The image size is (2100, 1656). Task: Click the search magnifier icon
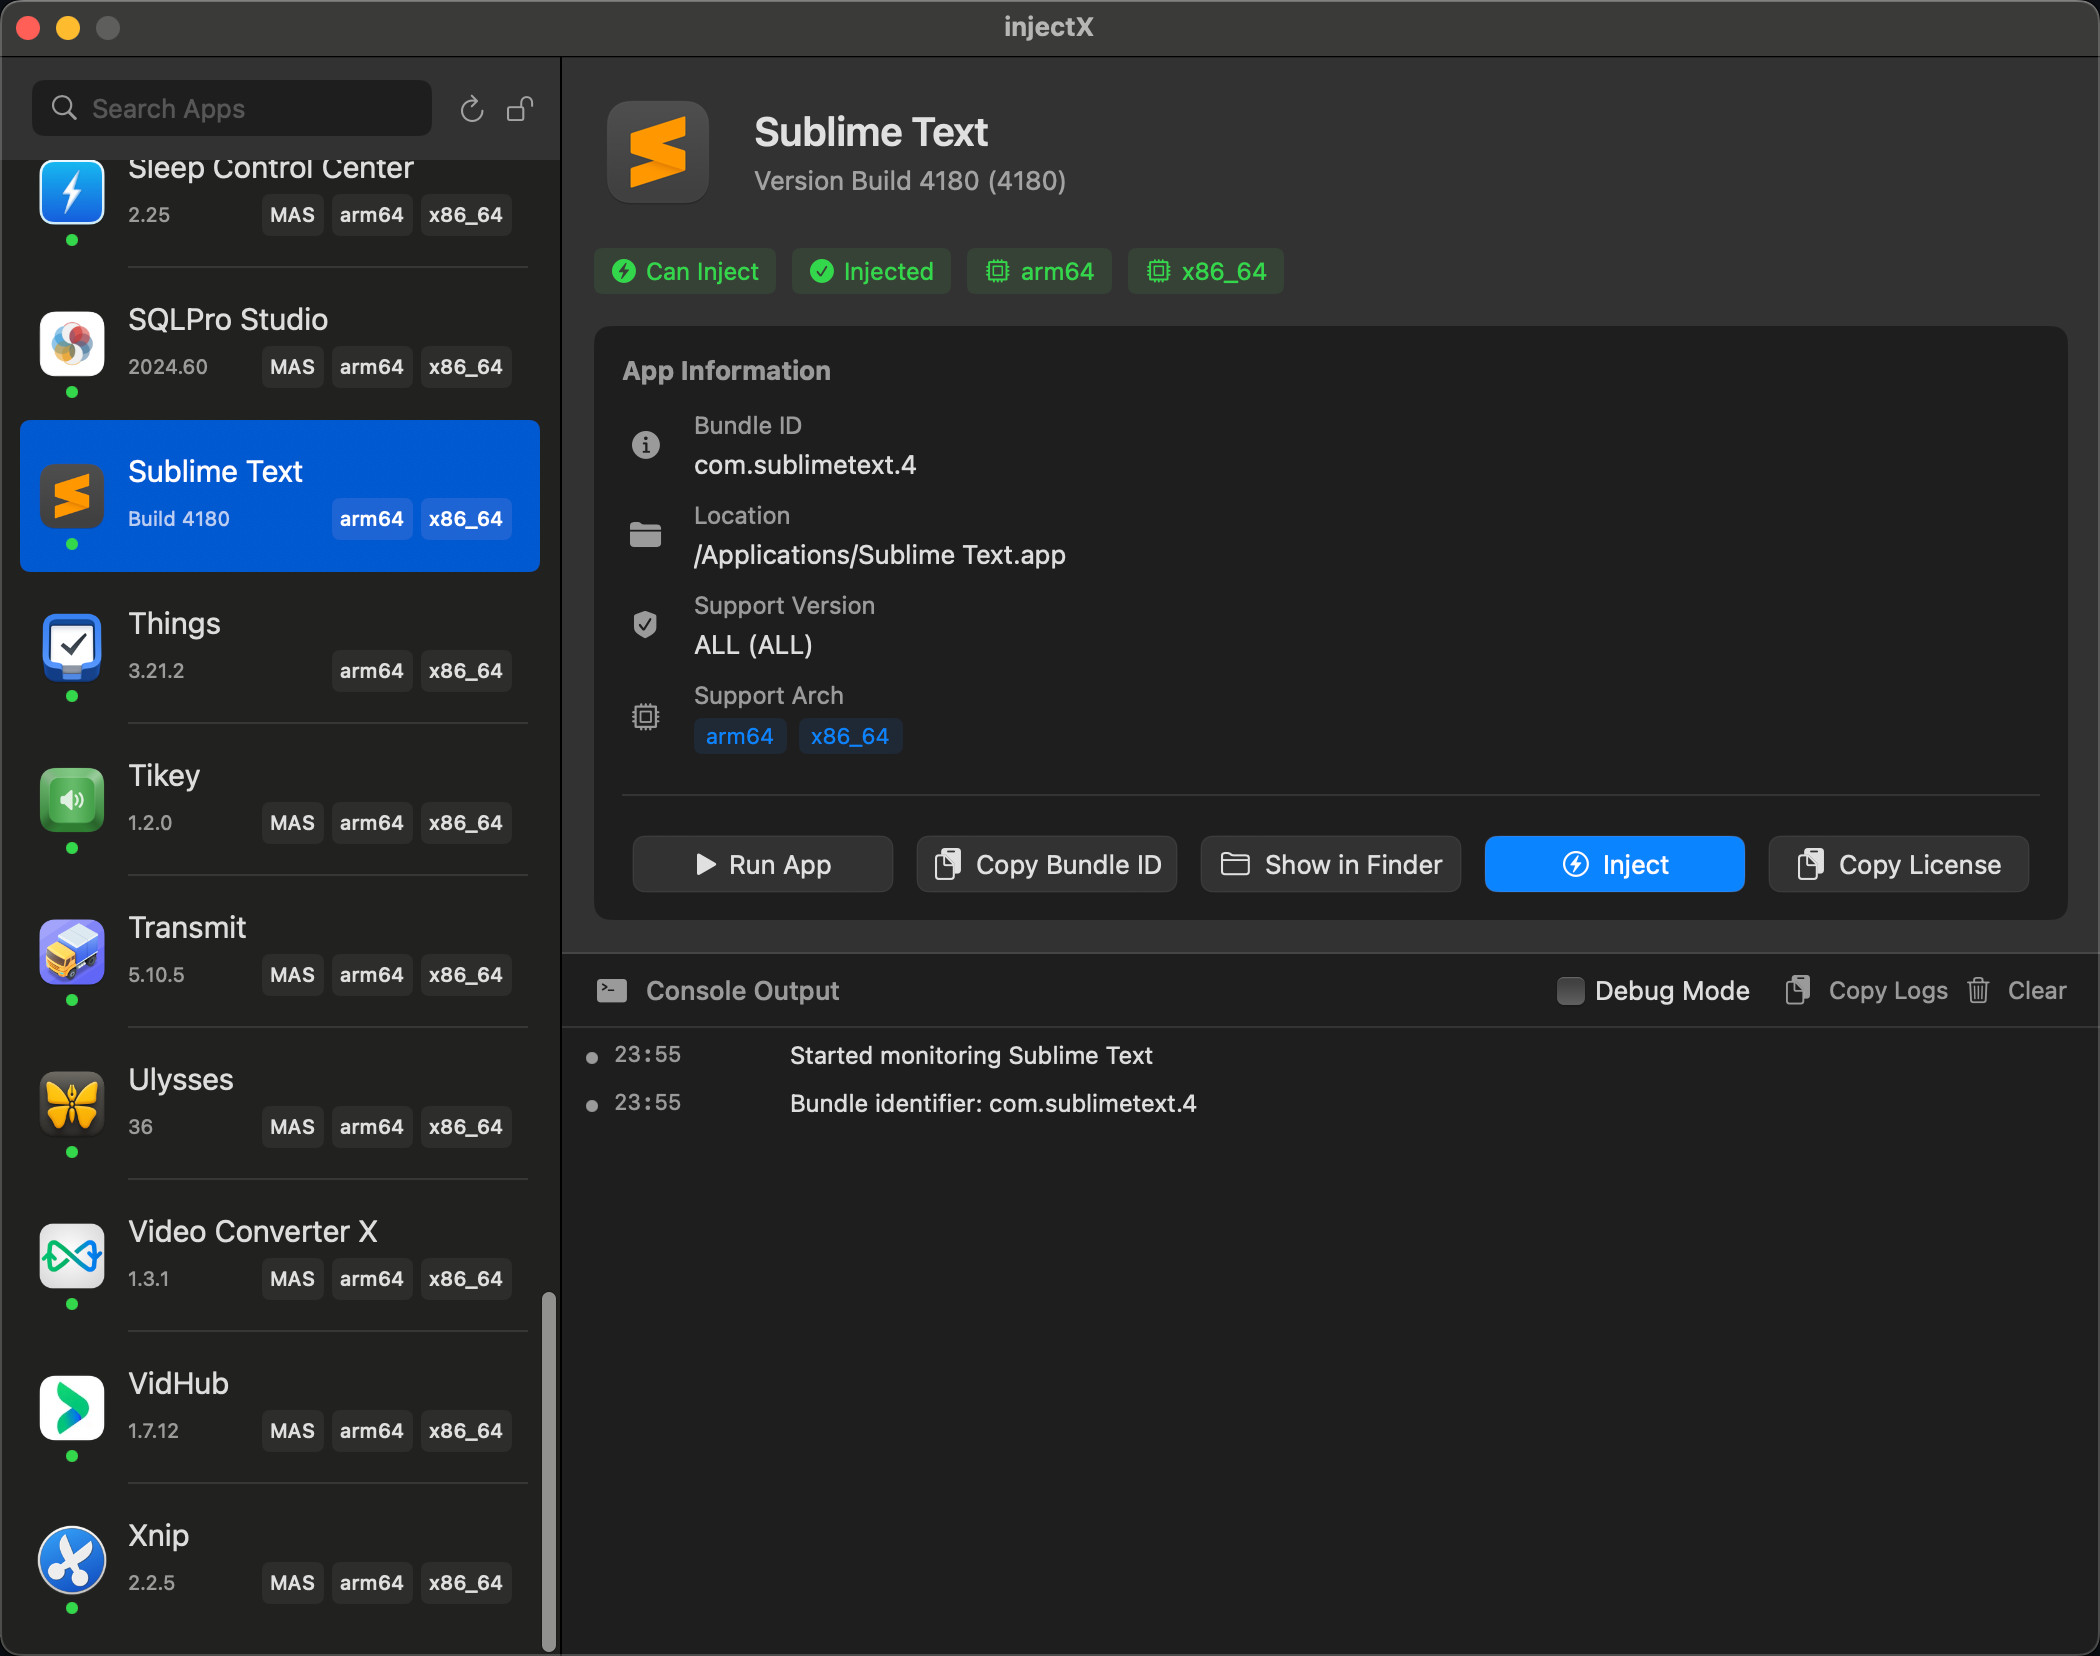coord(64,108)
